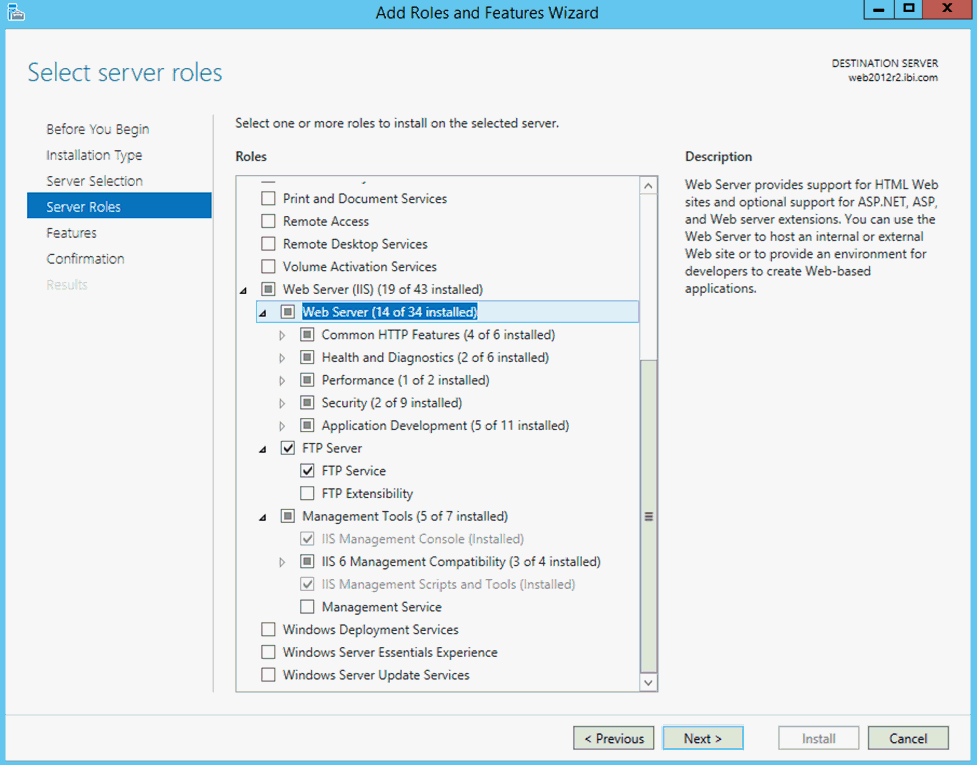Viewport: 977px width, 765px height.
Task: Click the wizard icon in the title bar
Action: click(16, 12)
